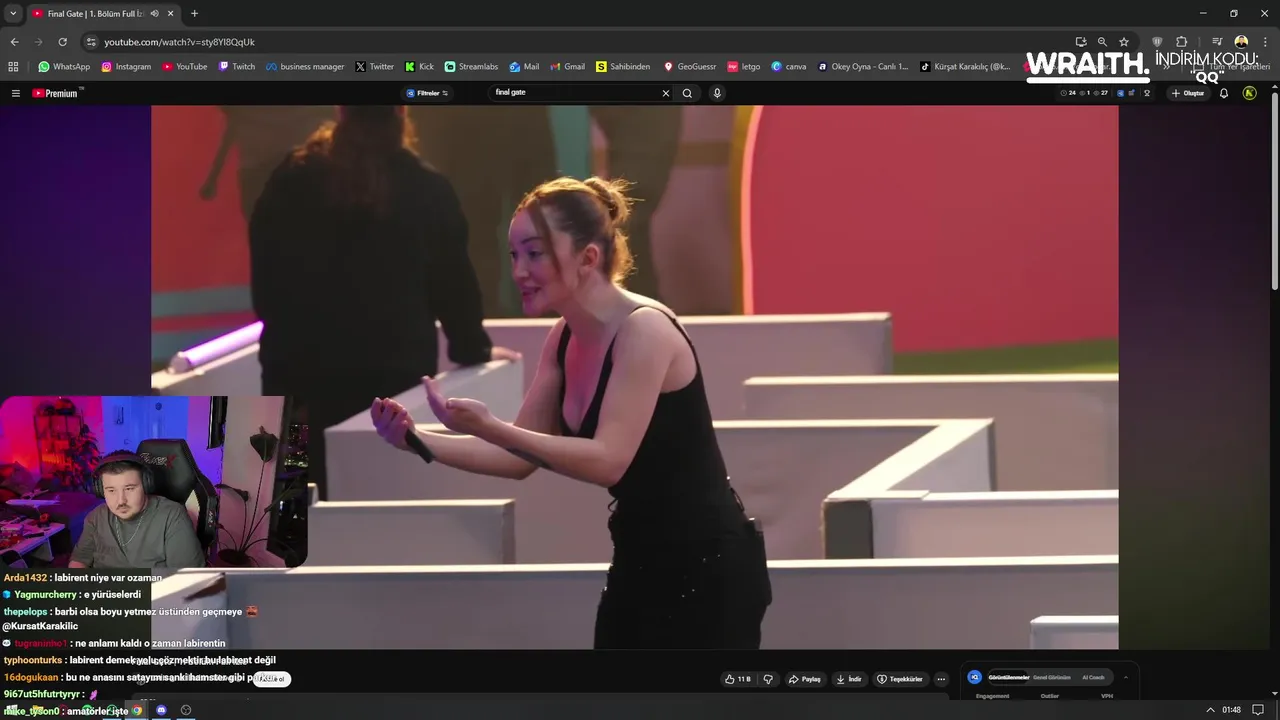1280x720 pixels.
Task: Select the Görüntülenmeler tab
Action: 1008,677
